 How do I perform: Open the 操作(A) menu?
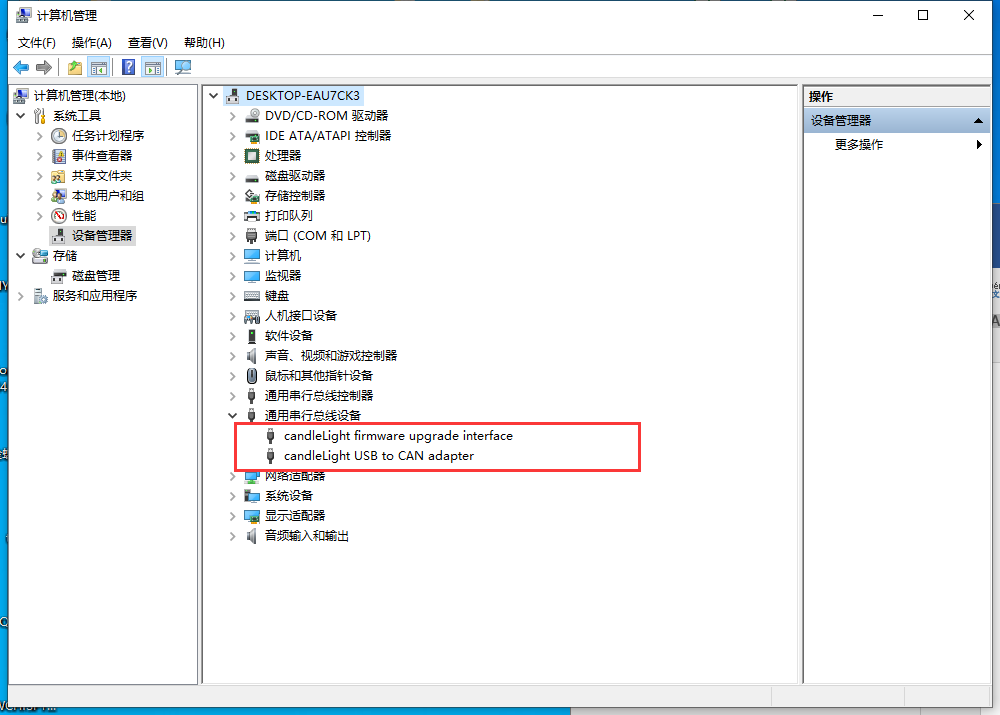pyautogui.click(x=92, y=42)
